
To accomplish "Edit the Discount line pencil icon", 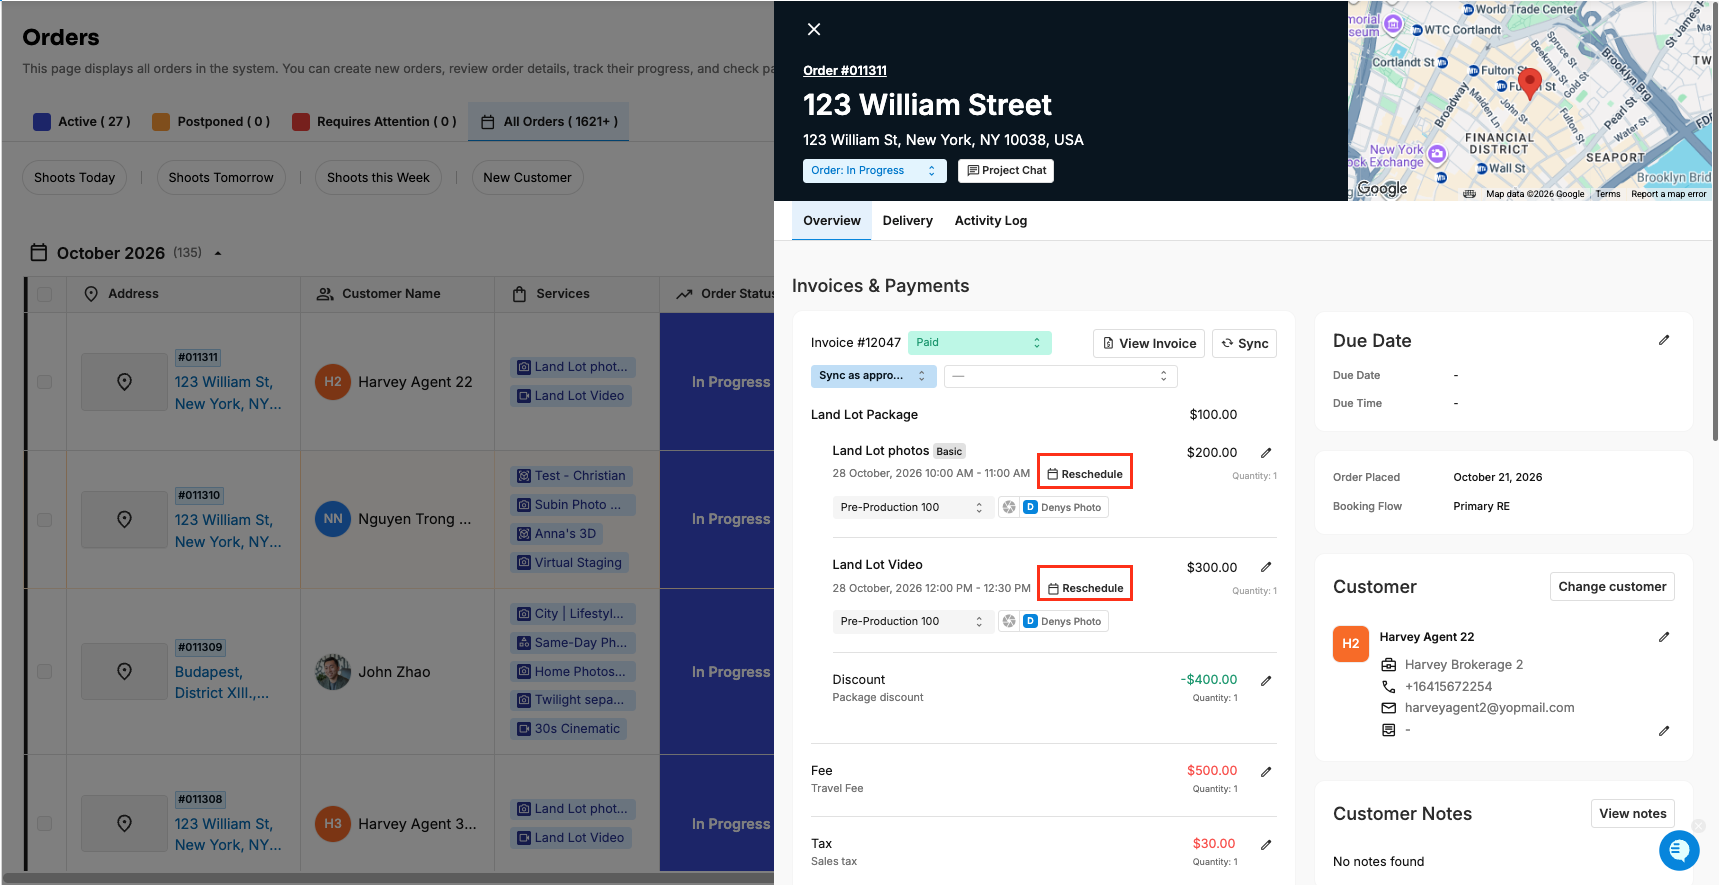I will click(x=1266, y=680).
